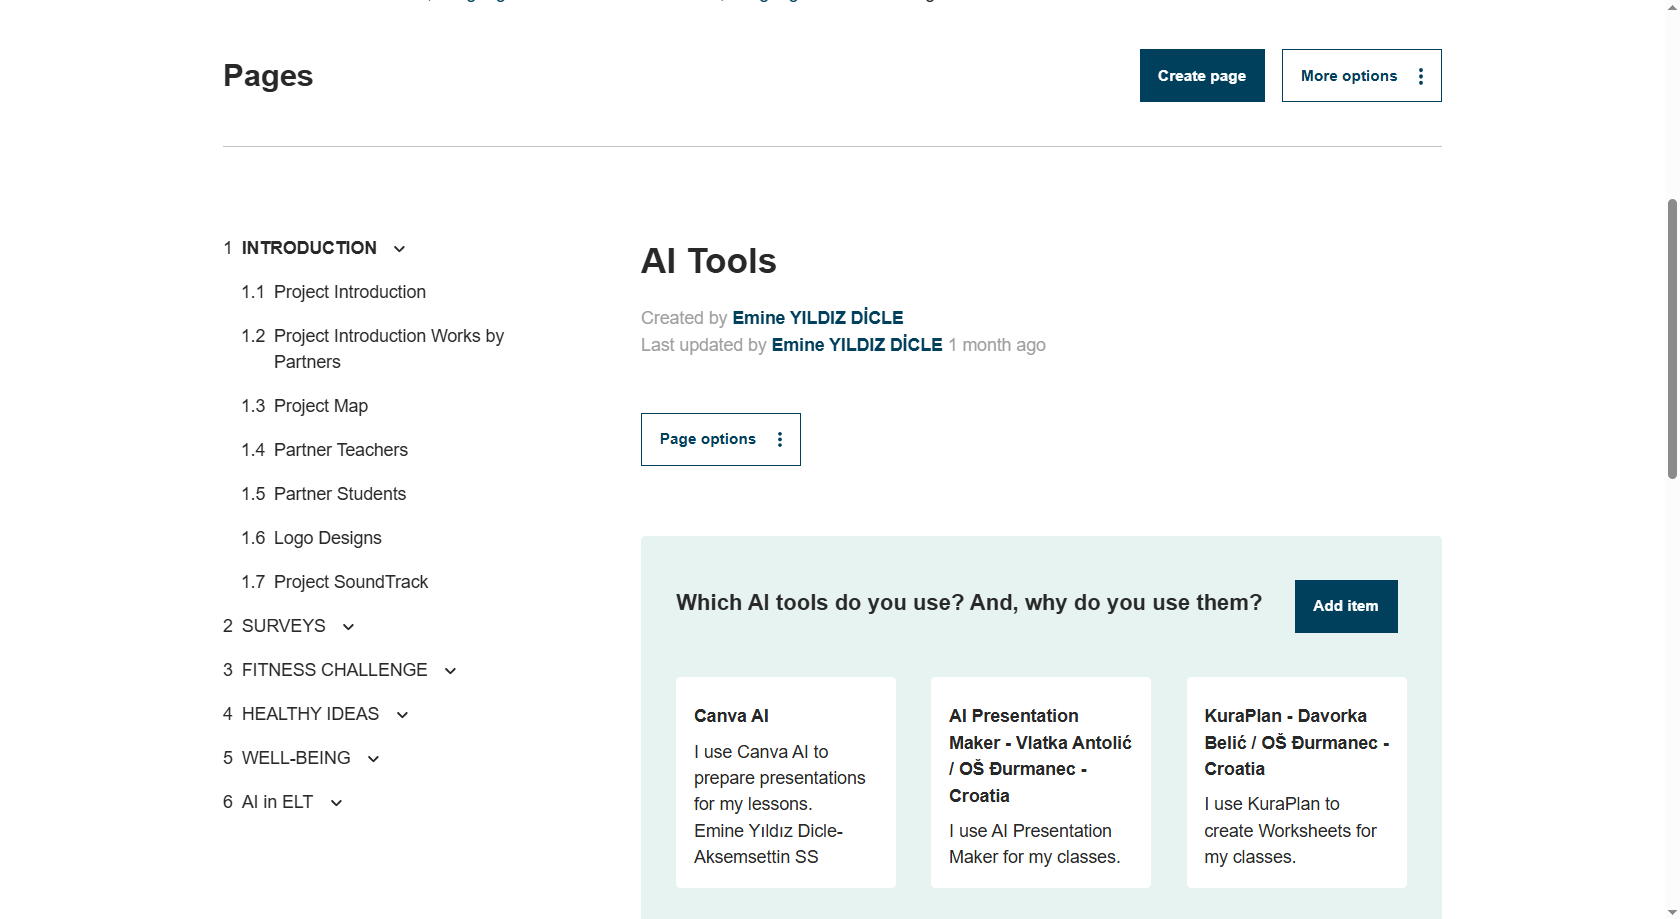
Task: Open the KuraPlan Davorka Belić card
Action: coord(1297,782)
